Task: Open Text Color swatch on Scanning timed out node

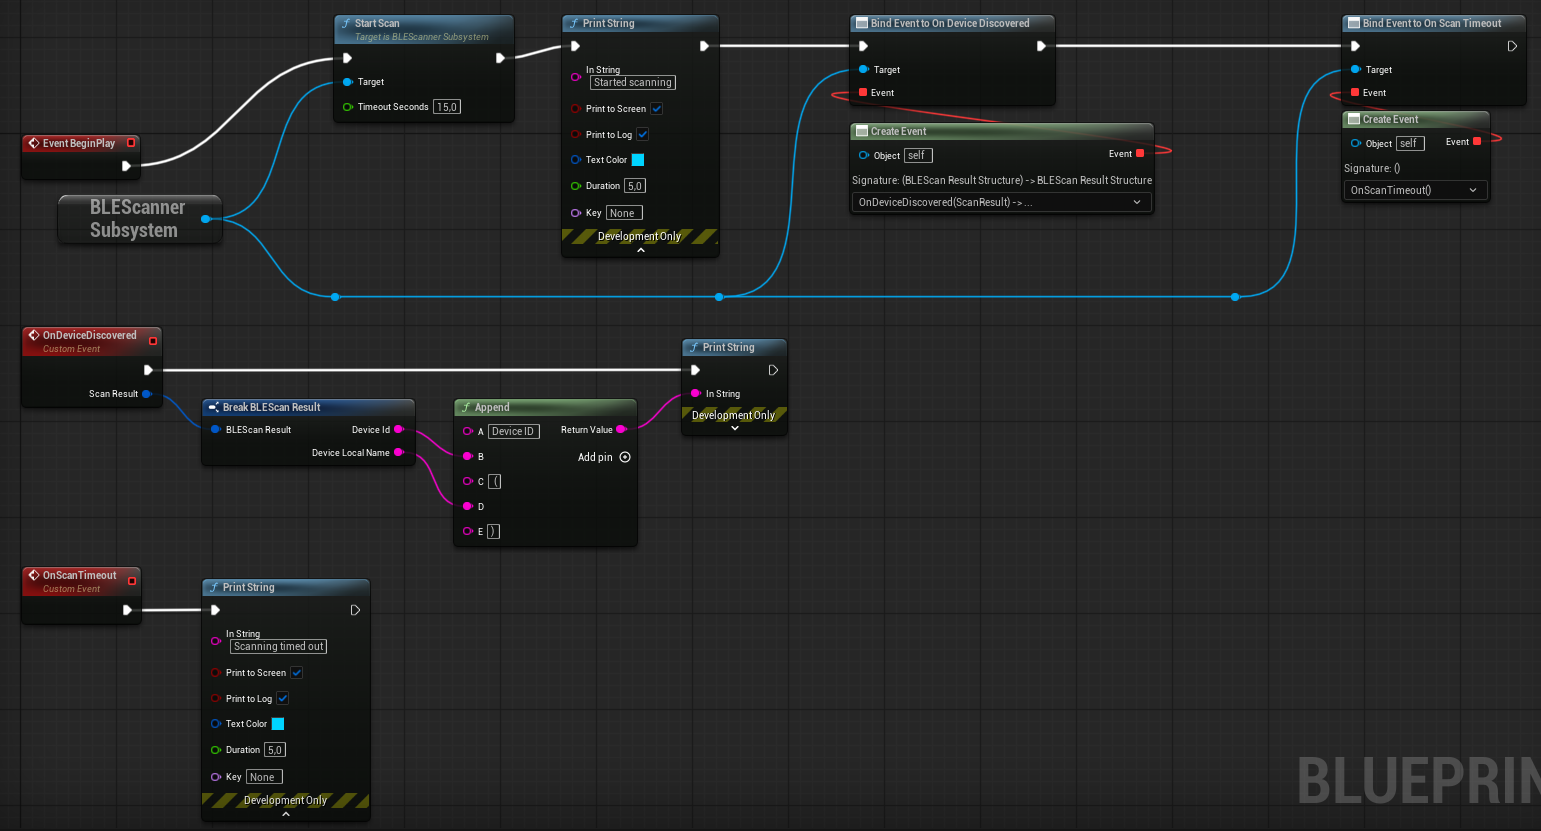Action: coord(278,724)
